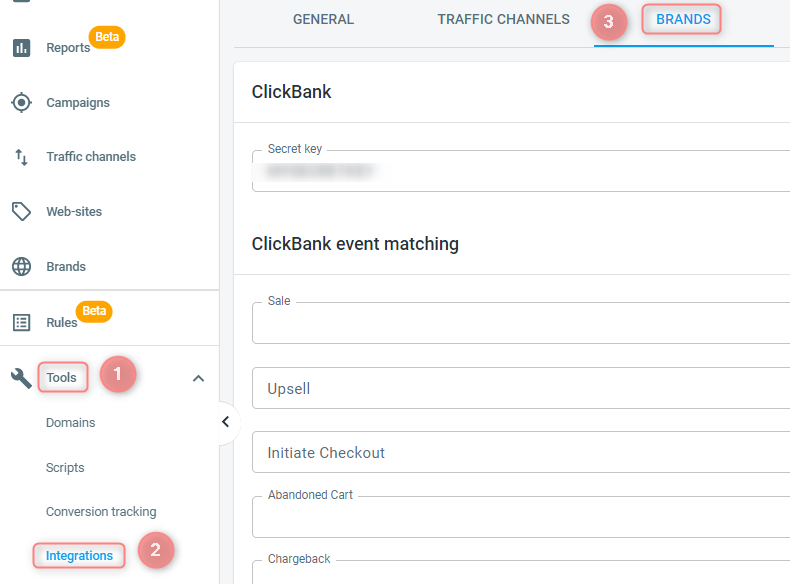
Task: Click the Reports bar chart icon
Action: coord(21,48)
